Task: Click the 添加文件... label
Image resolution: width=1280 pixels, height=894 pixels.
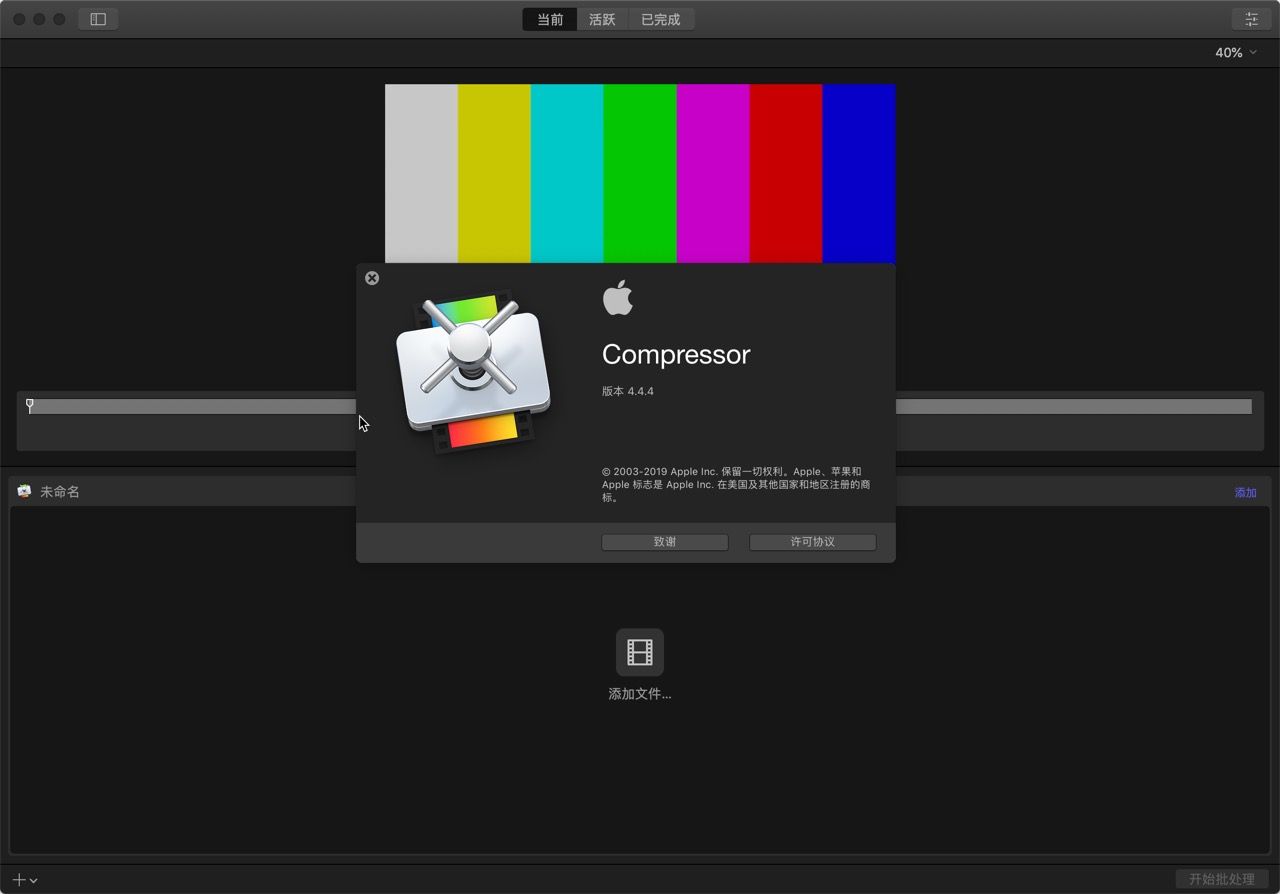Action: tap(640, 694)
